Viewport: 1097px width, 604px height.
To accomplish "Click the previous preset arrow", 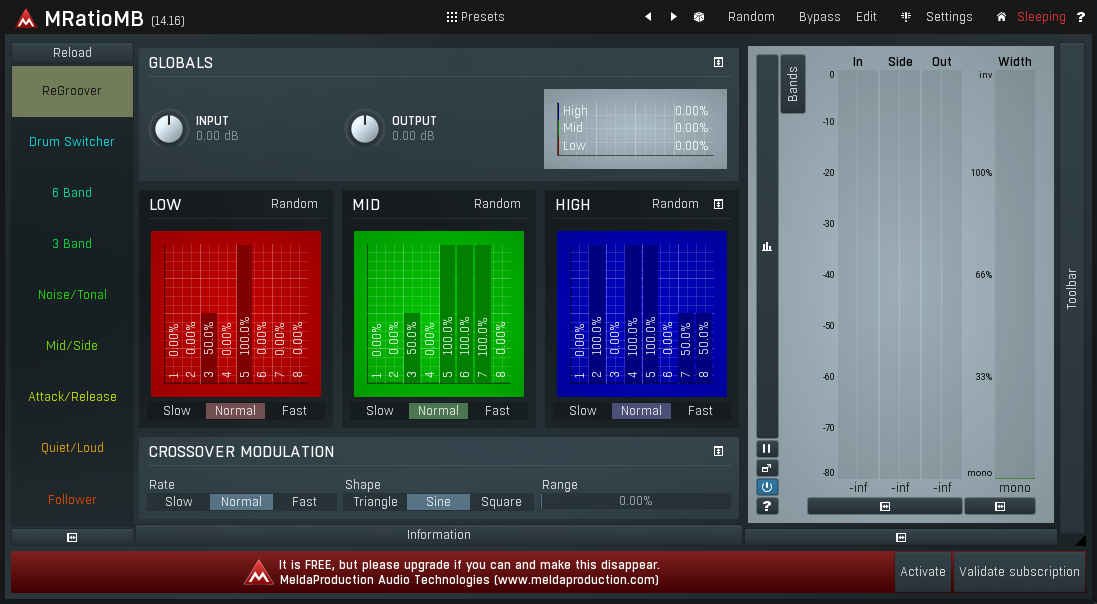I will coord(648,17).
